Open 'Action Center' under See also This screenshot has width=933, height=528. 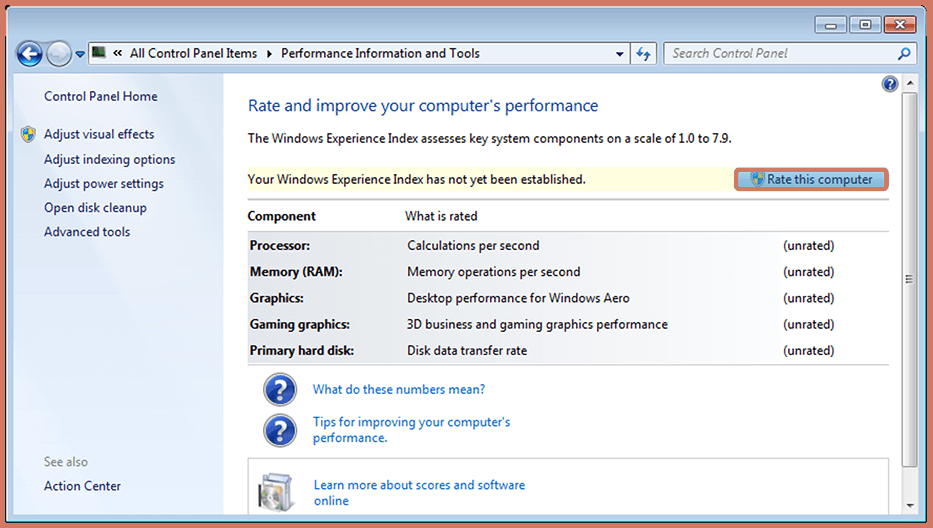coord(82,486)
